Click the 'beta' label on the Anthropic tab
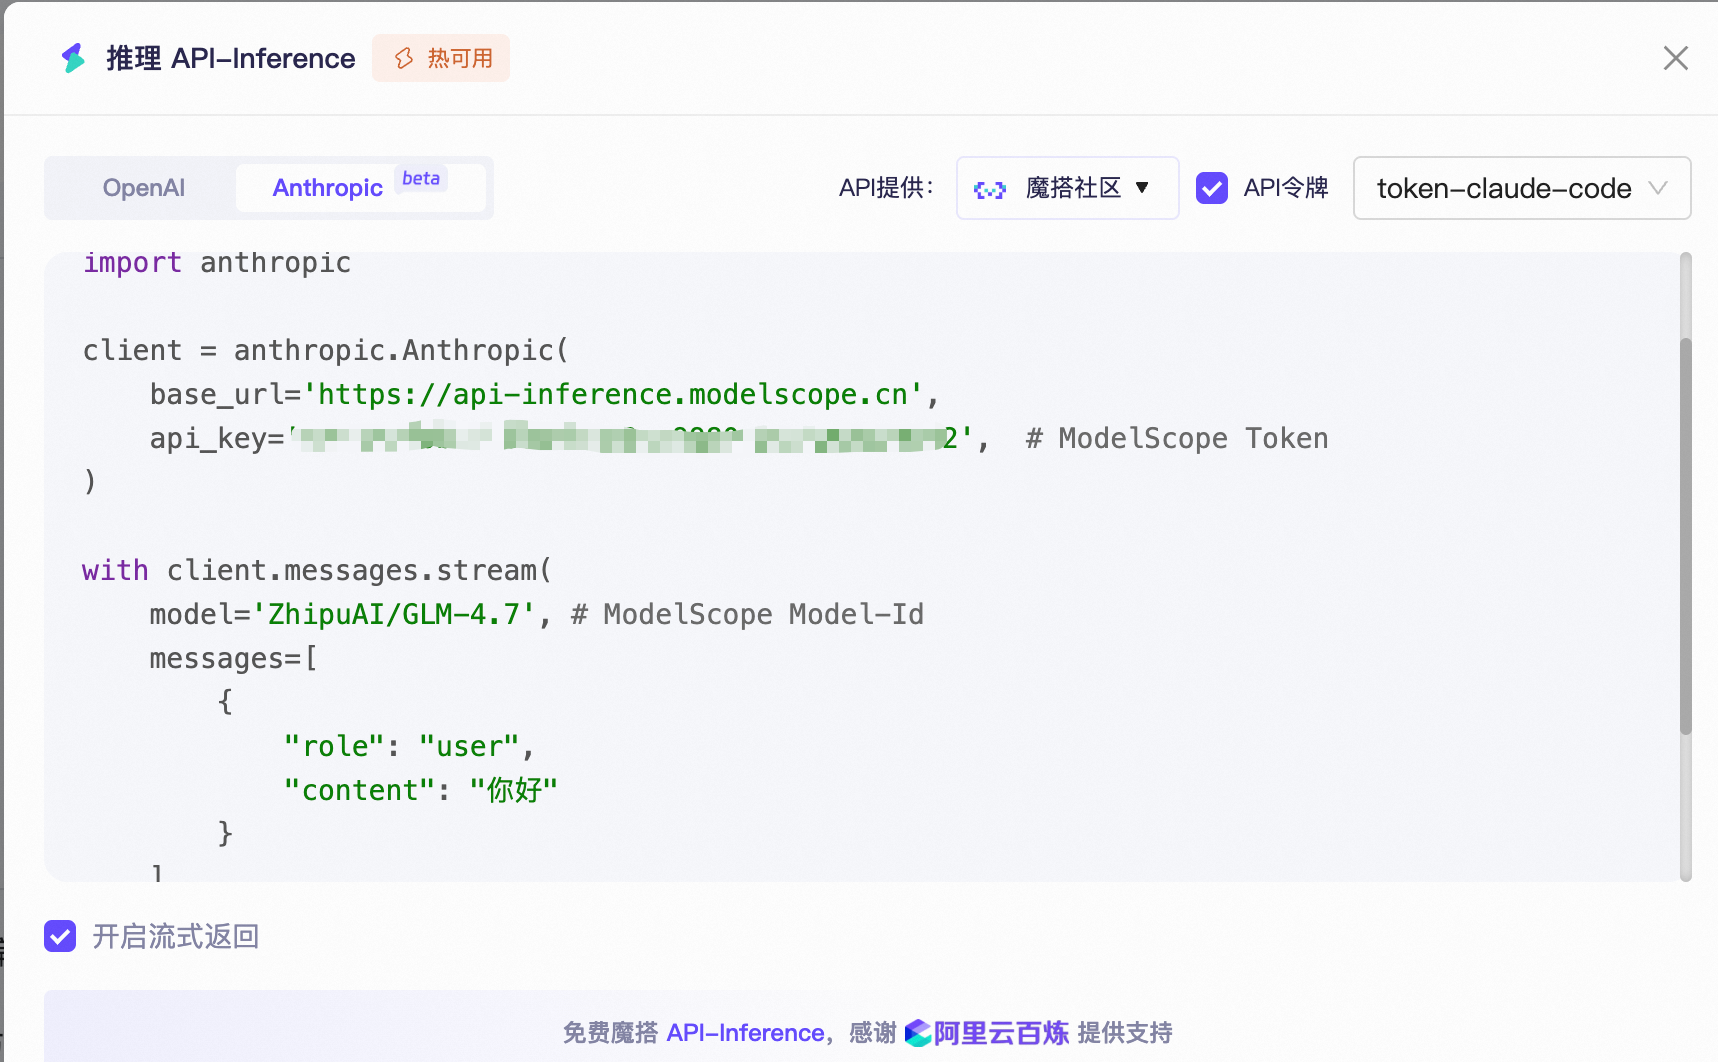 [x=421, y=178]
